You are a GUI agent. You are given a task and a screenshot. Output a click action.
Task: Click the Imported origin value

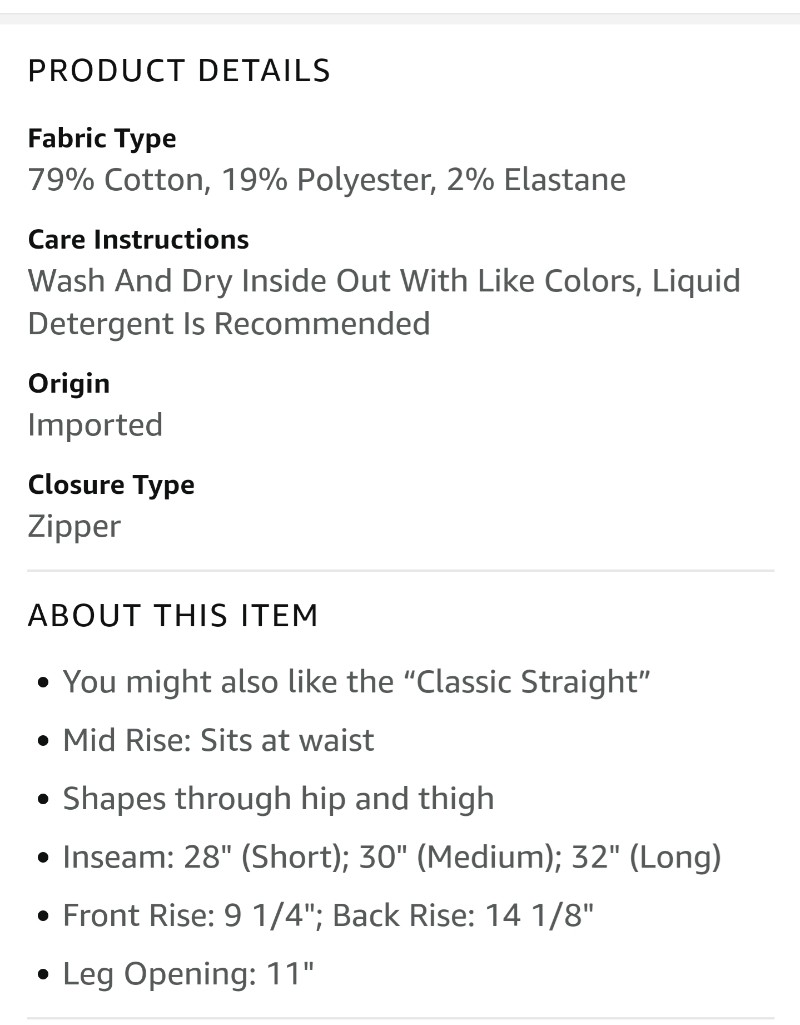pyautogui.click(x=95, y=425)
